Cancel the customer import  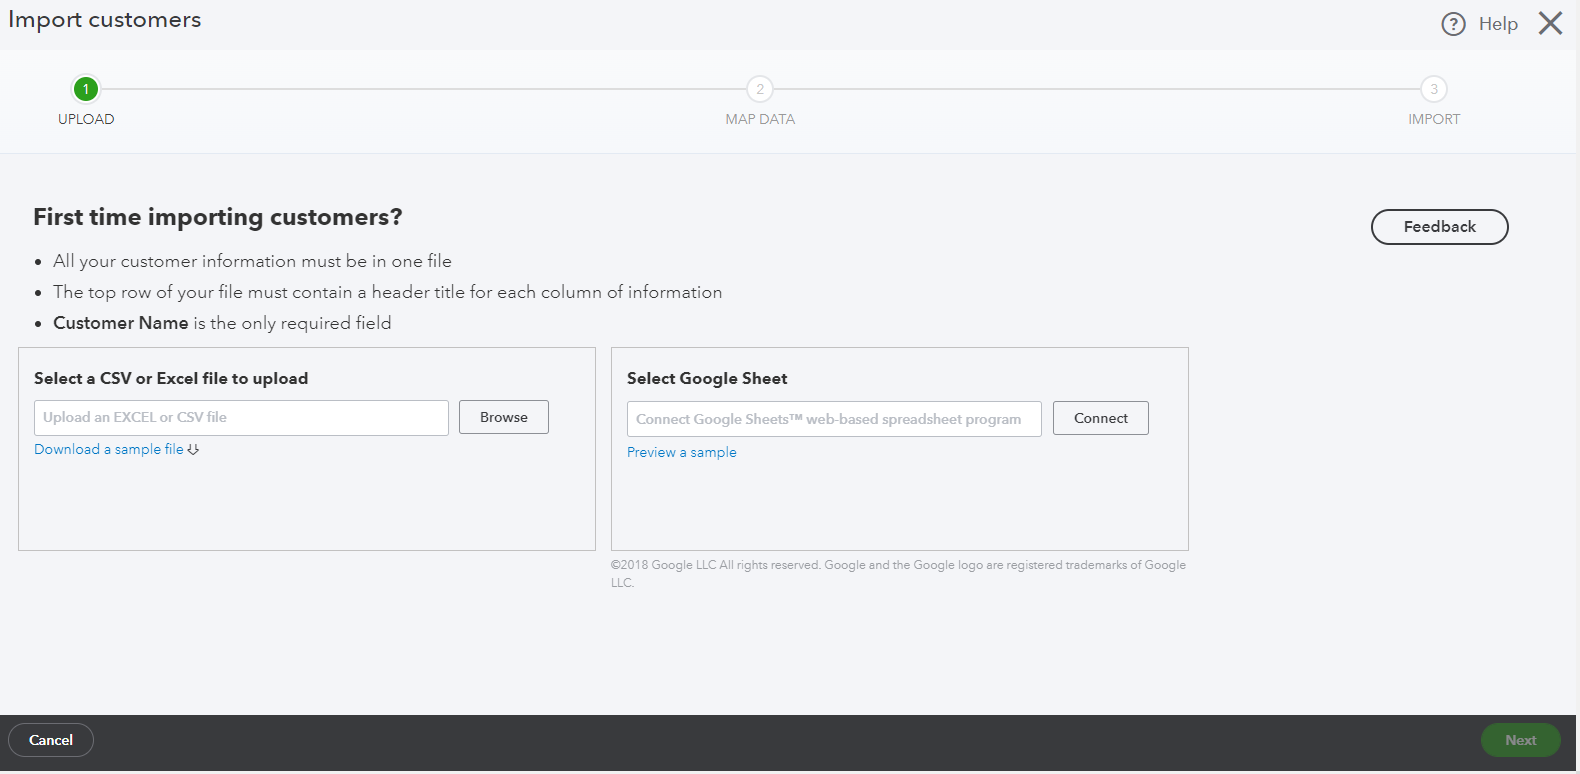click(51, 740)
